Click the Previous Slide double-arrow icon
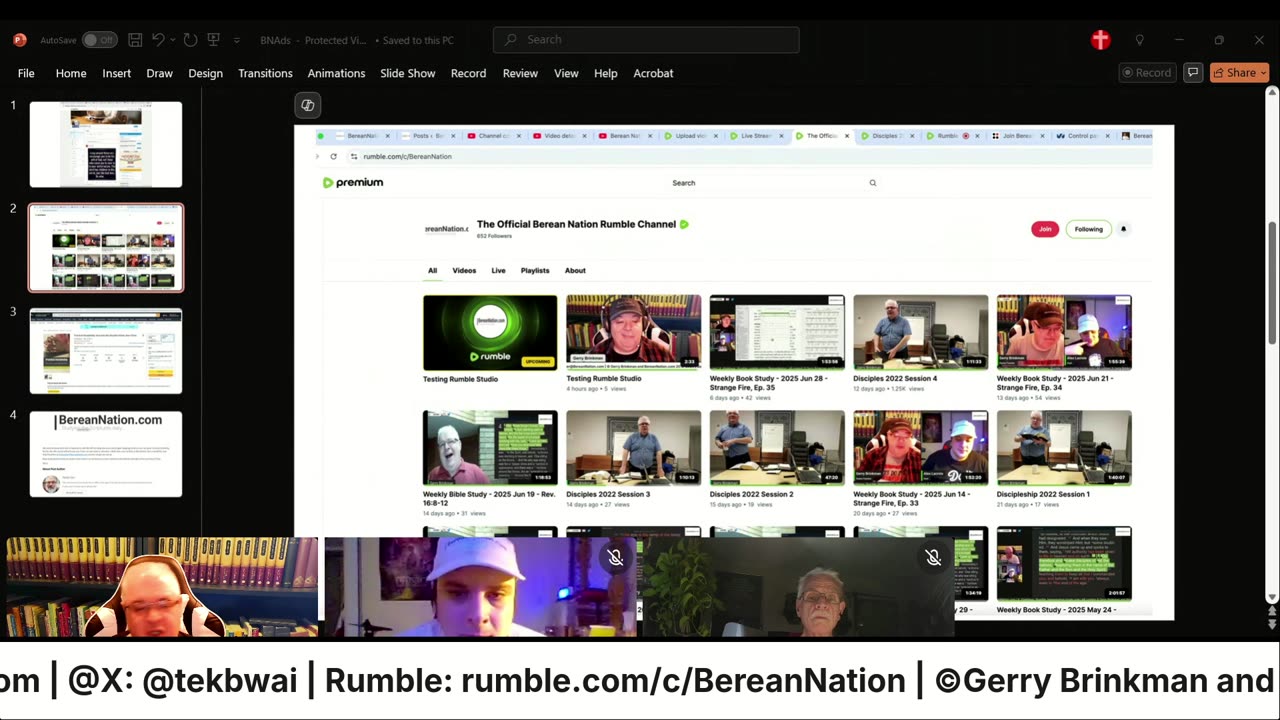1280x720 pixels. click(x=1272, y=611)
